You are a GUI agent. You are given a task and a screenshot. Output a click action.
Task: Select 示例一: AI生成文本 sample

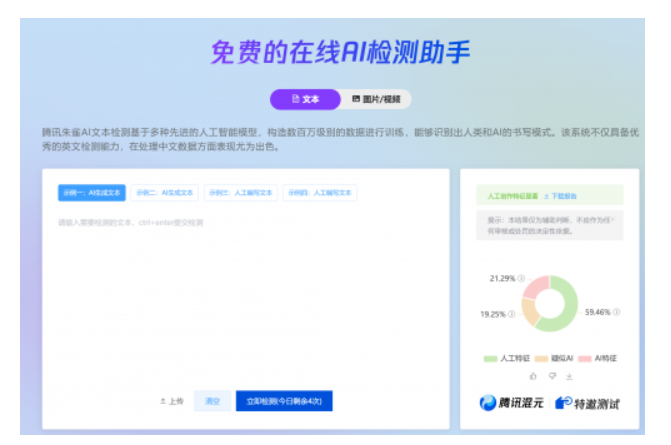pyautogui.click(x=92, y=192)
